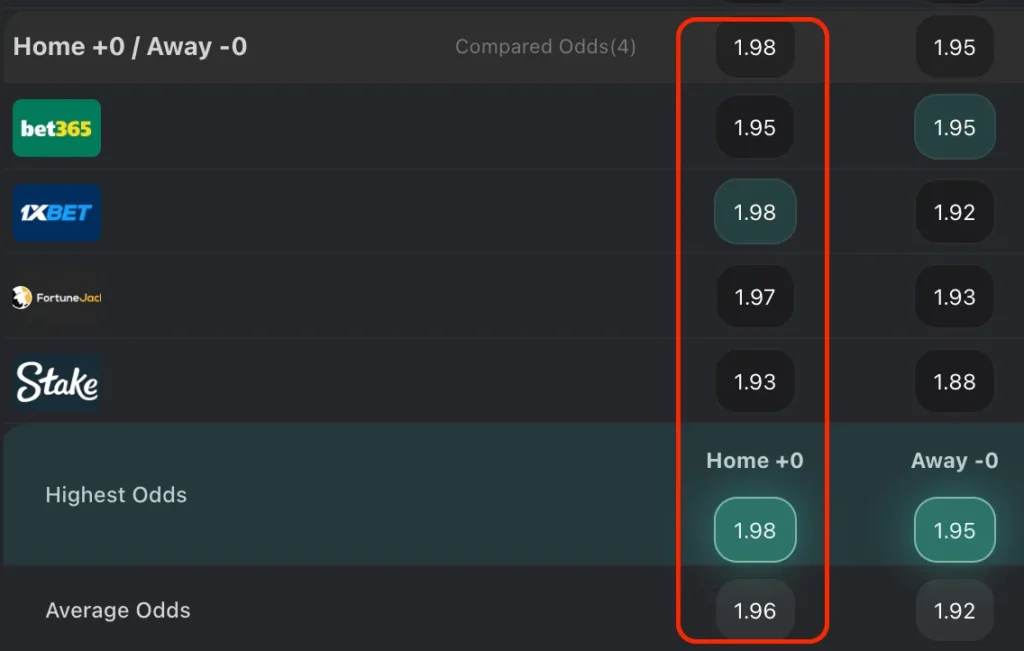The image size is (1024, 651).
Task: Open the bet365 bookmaker logo
Action: (56, 128)
